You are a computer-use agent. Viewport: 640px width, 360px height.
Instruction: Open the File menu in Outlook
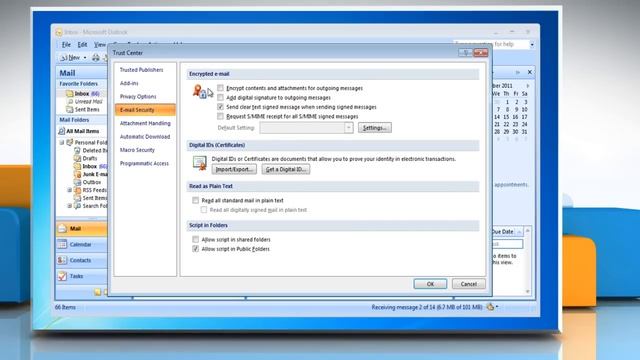point(66,44)
